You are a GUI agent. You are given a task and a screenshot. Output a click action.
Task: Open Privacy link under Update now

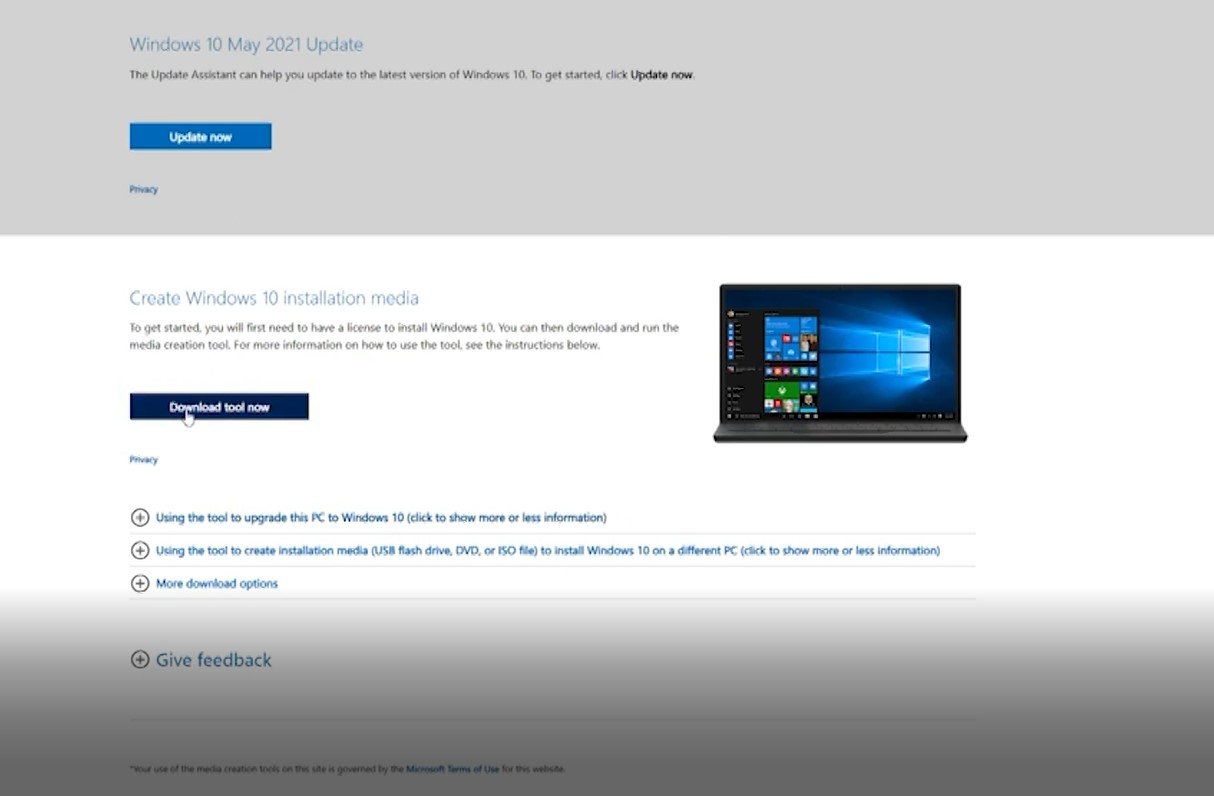pos(143,189)
